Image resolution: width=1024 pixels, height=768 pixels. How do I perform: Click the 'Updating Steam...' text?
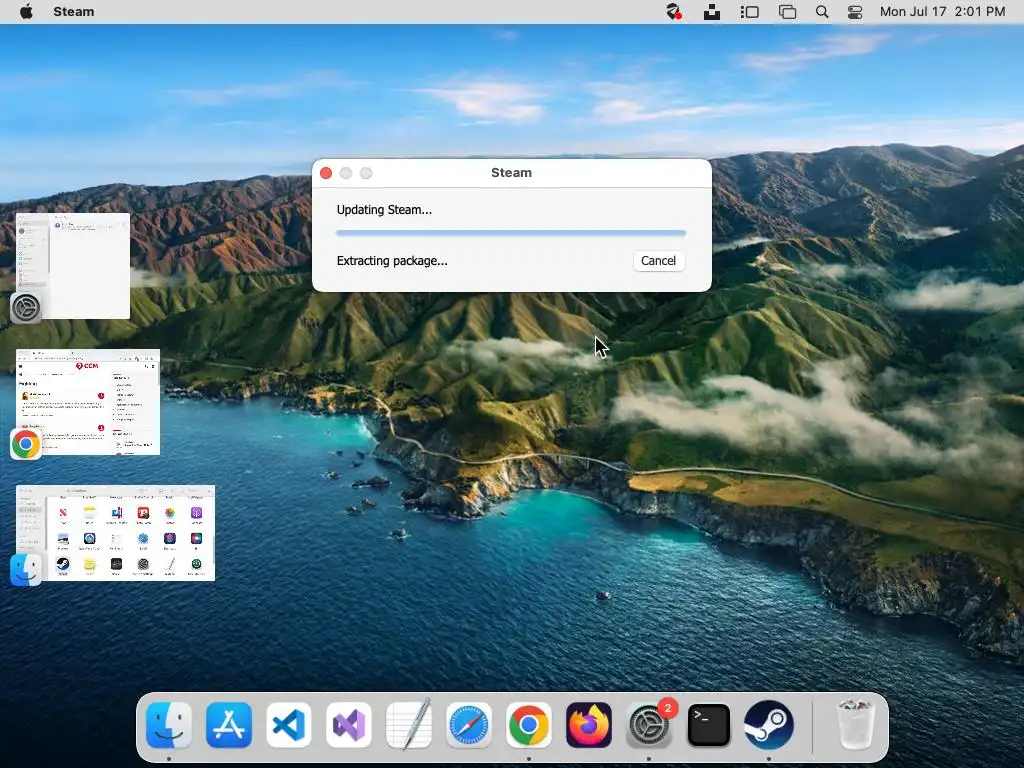pos(384,210)
